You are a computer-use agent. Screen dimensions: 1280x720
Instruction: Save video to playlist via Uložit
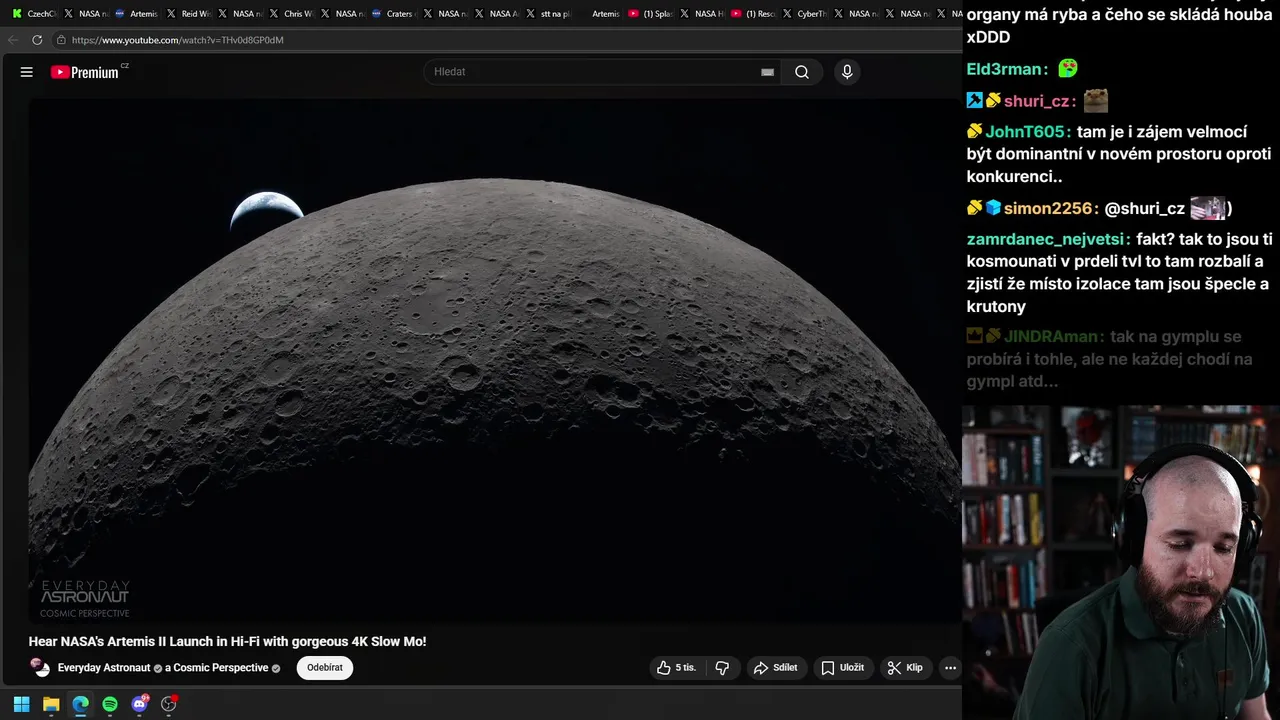click(x=843, y=668)
